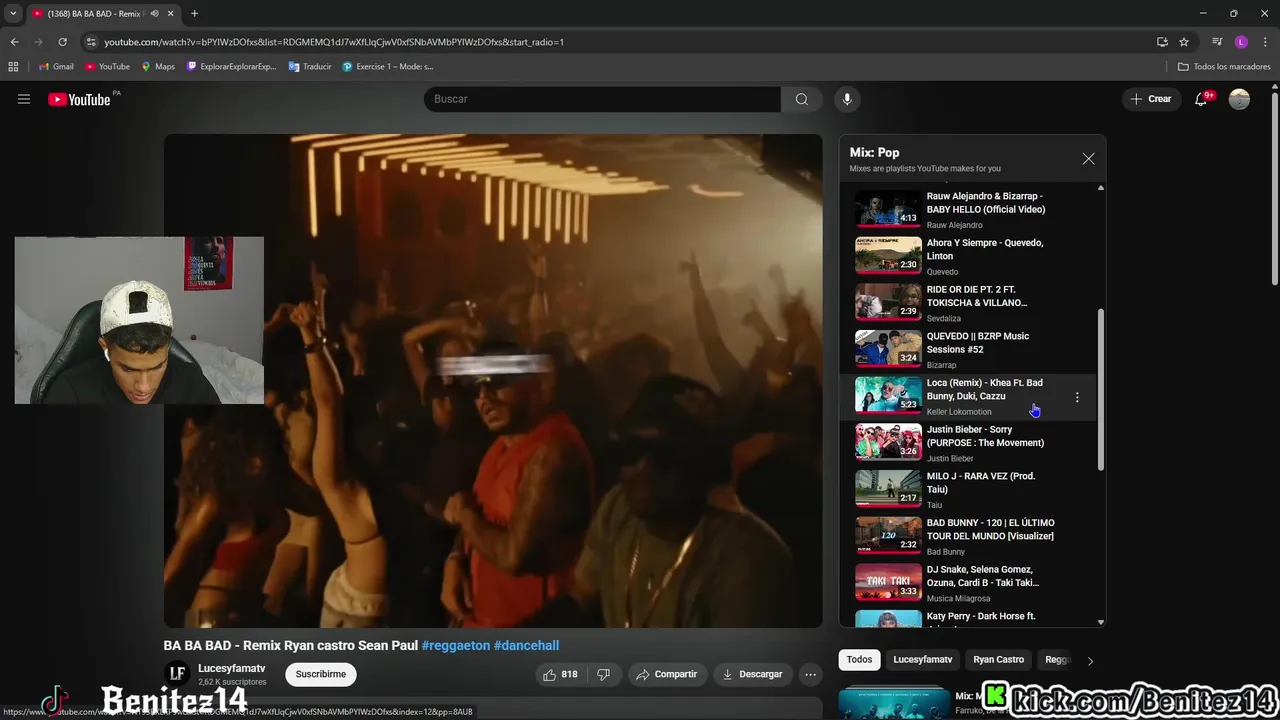Viewport: 1280px width, 720px height.
Task: Open Traducir bookmark
Action: click(309, 67)
